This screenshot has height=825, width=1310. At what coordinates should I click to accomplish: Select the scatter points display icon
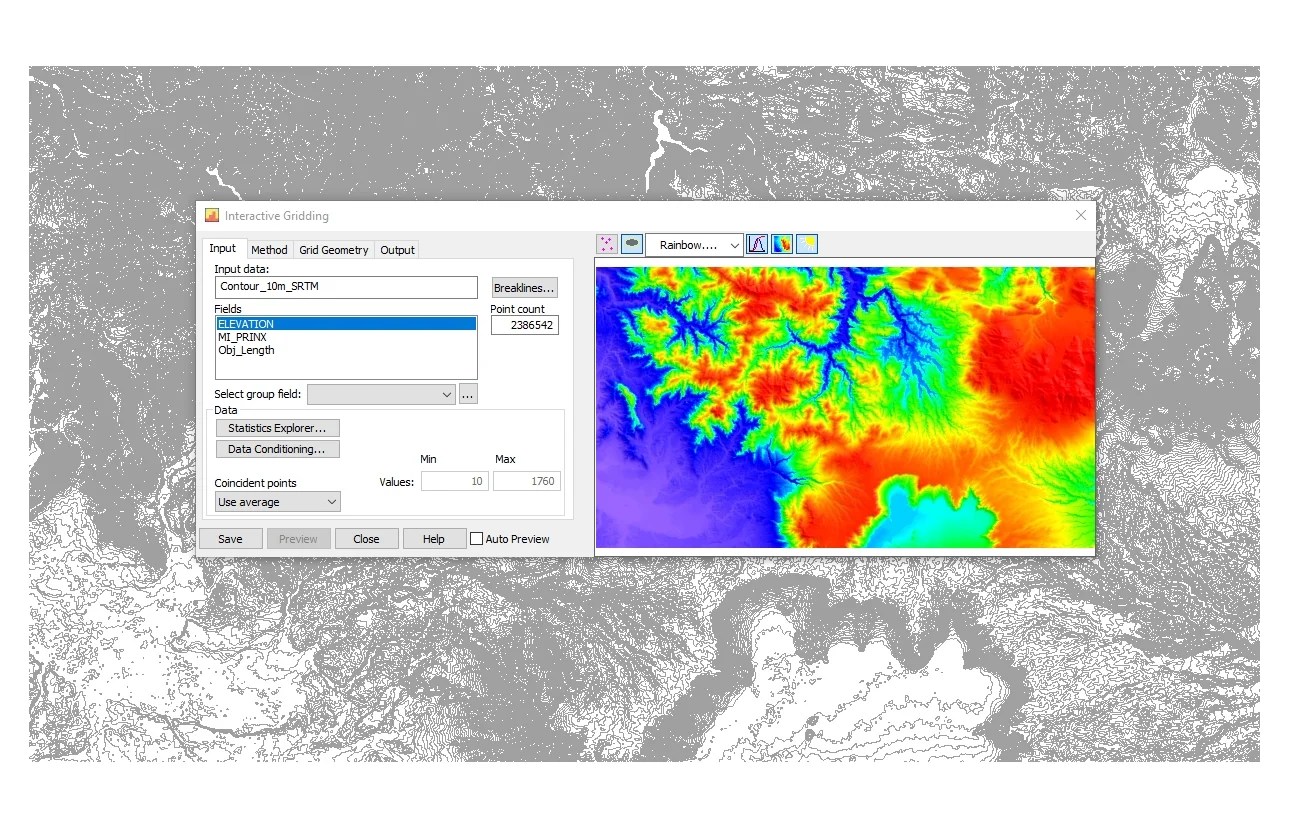(607, 244)
